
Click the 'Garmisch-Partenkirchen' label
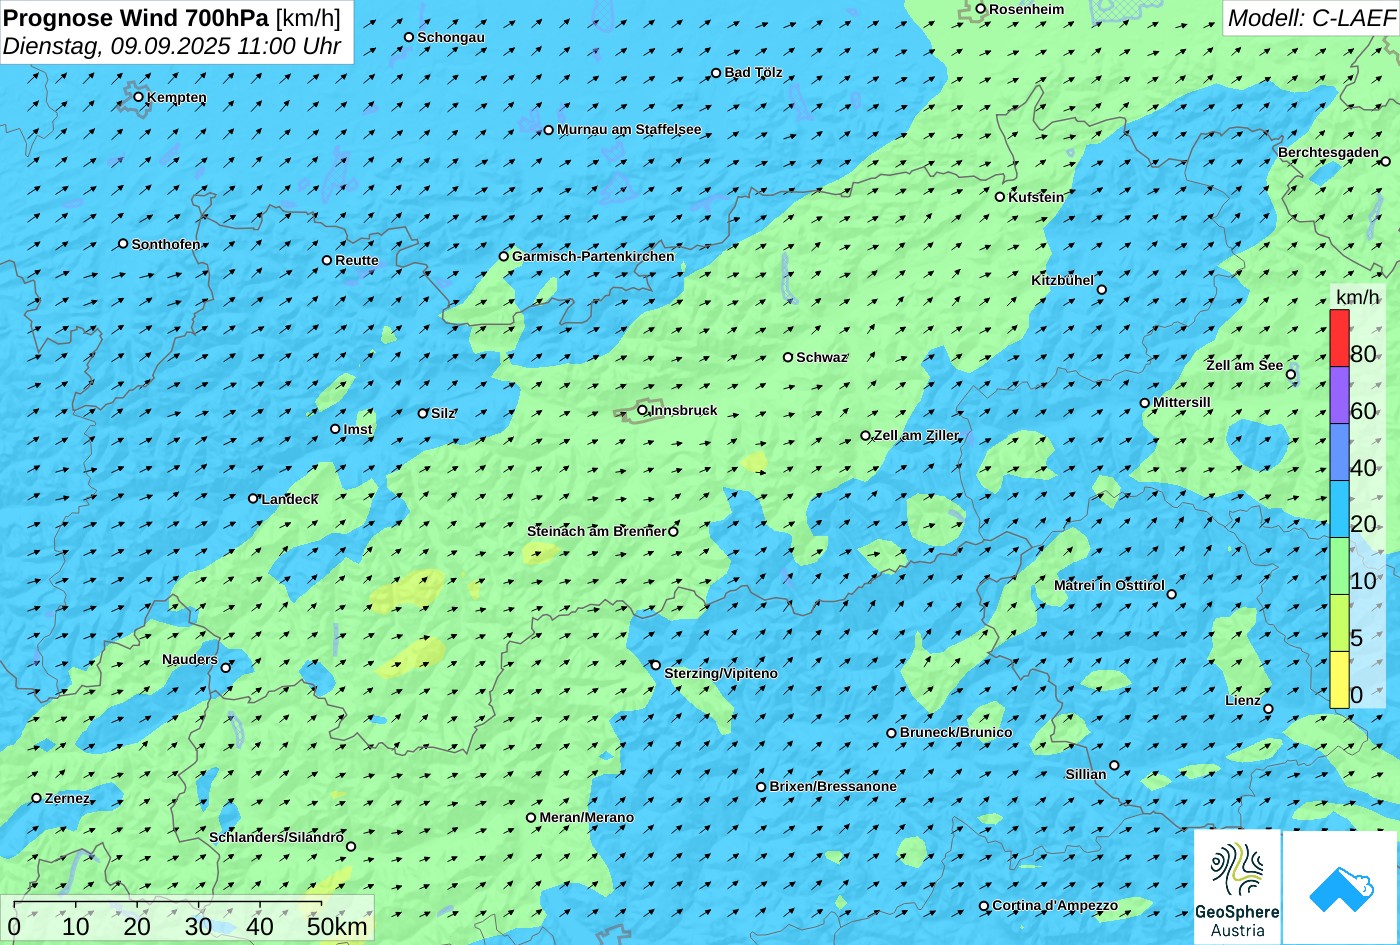coord(593,256)
